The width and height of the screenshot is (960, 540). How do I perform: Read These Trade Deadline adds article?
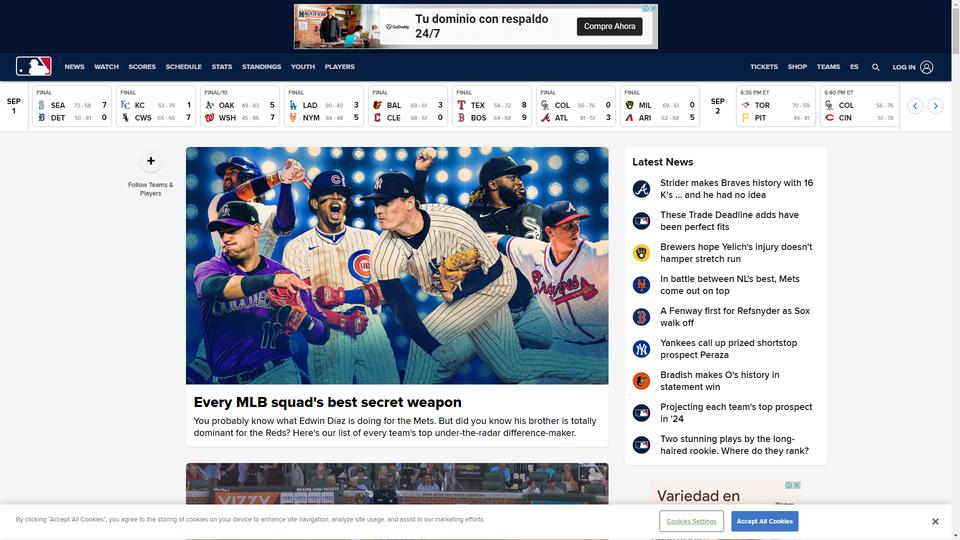coord(729,221)
